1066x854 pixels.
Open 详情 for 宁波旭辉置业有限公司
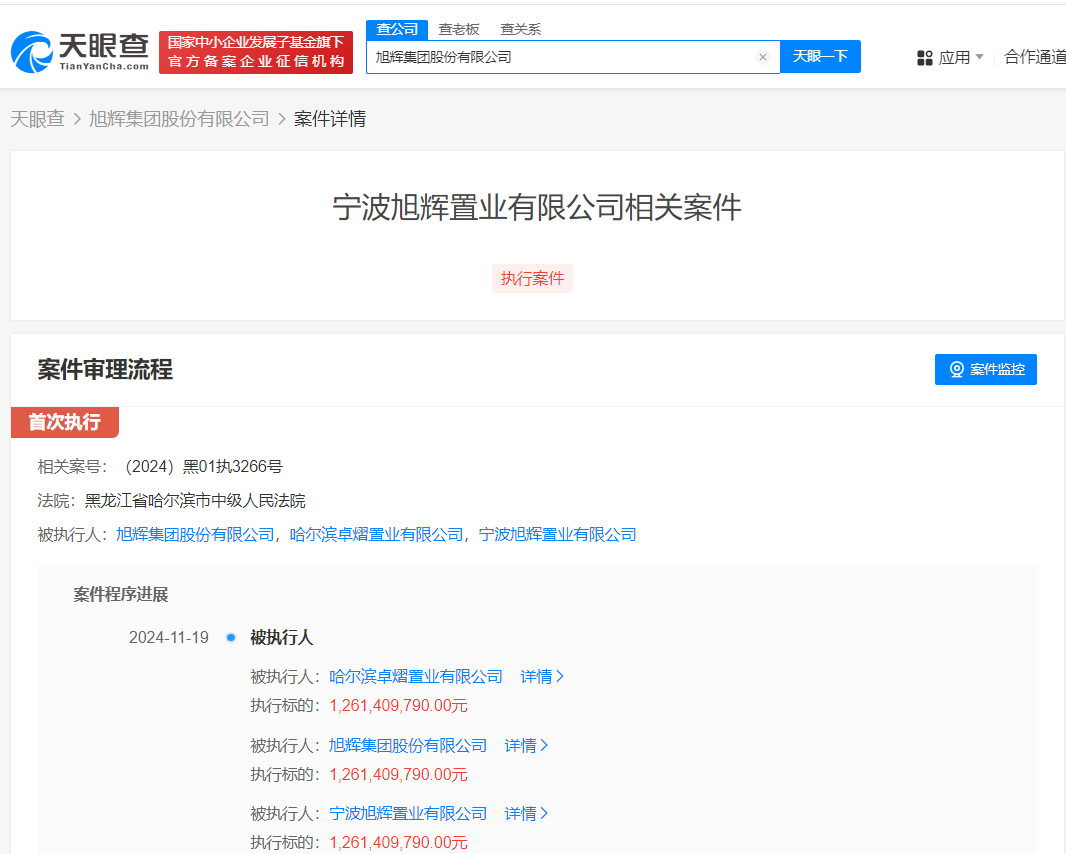point(526,813)
